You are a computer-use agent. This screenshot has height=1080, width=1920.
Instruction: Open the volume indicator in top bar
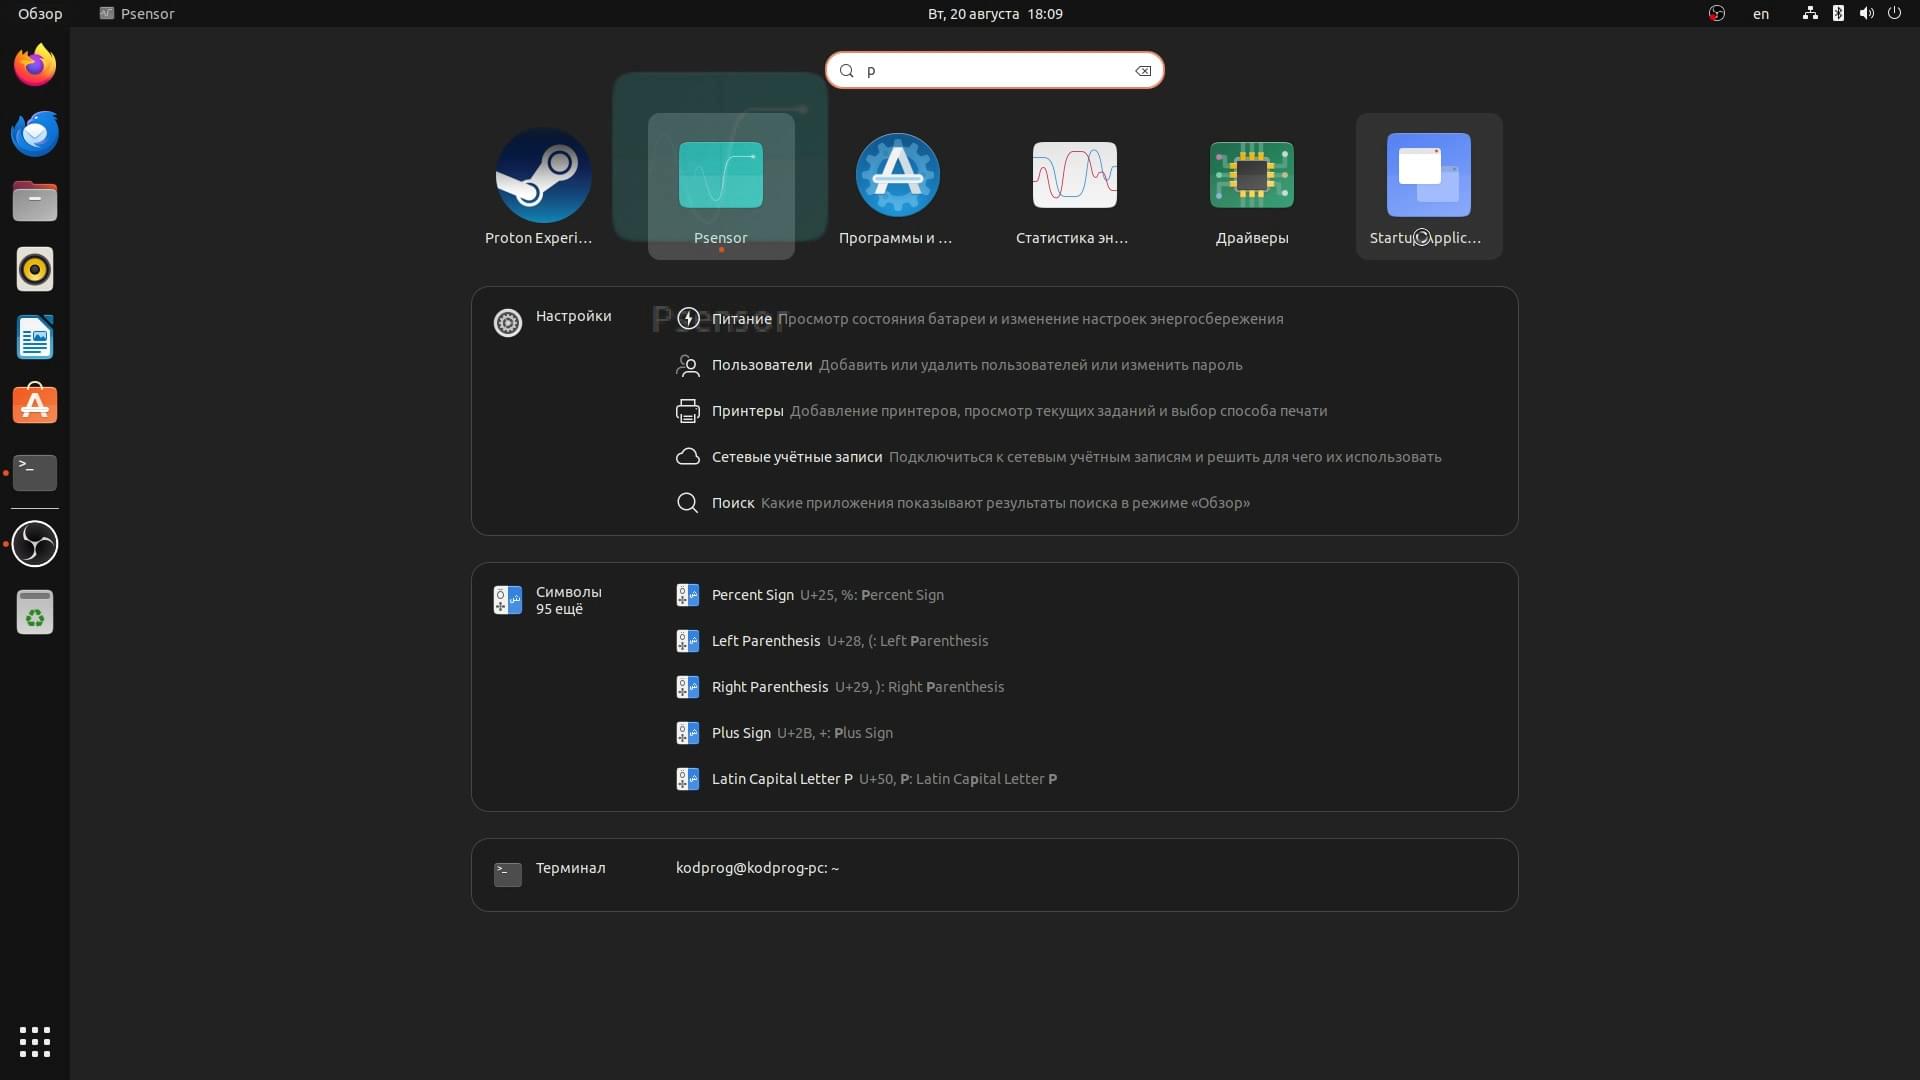click(x=1866, y=14)
